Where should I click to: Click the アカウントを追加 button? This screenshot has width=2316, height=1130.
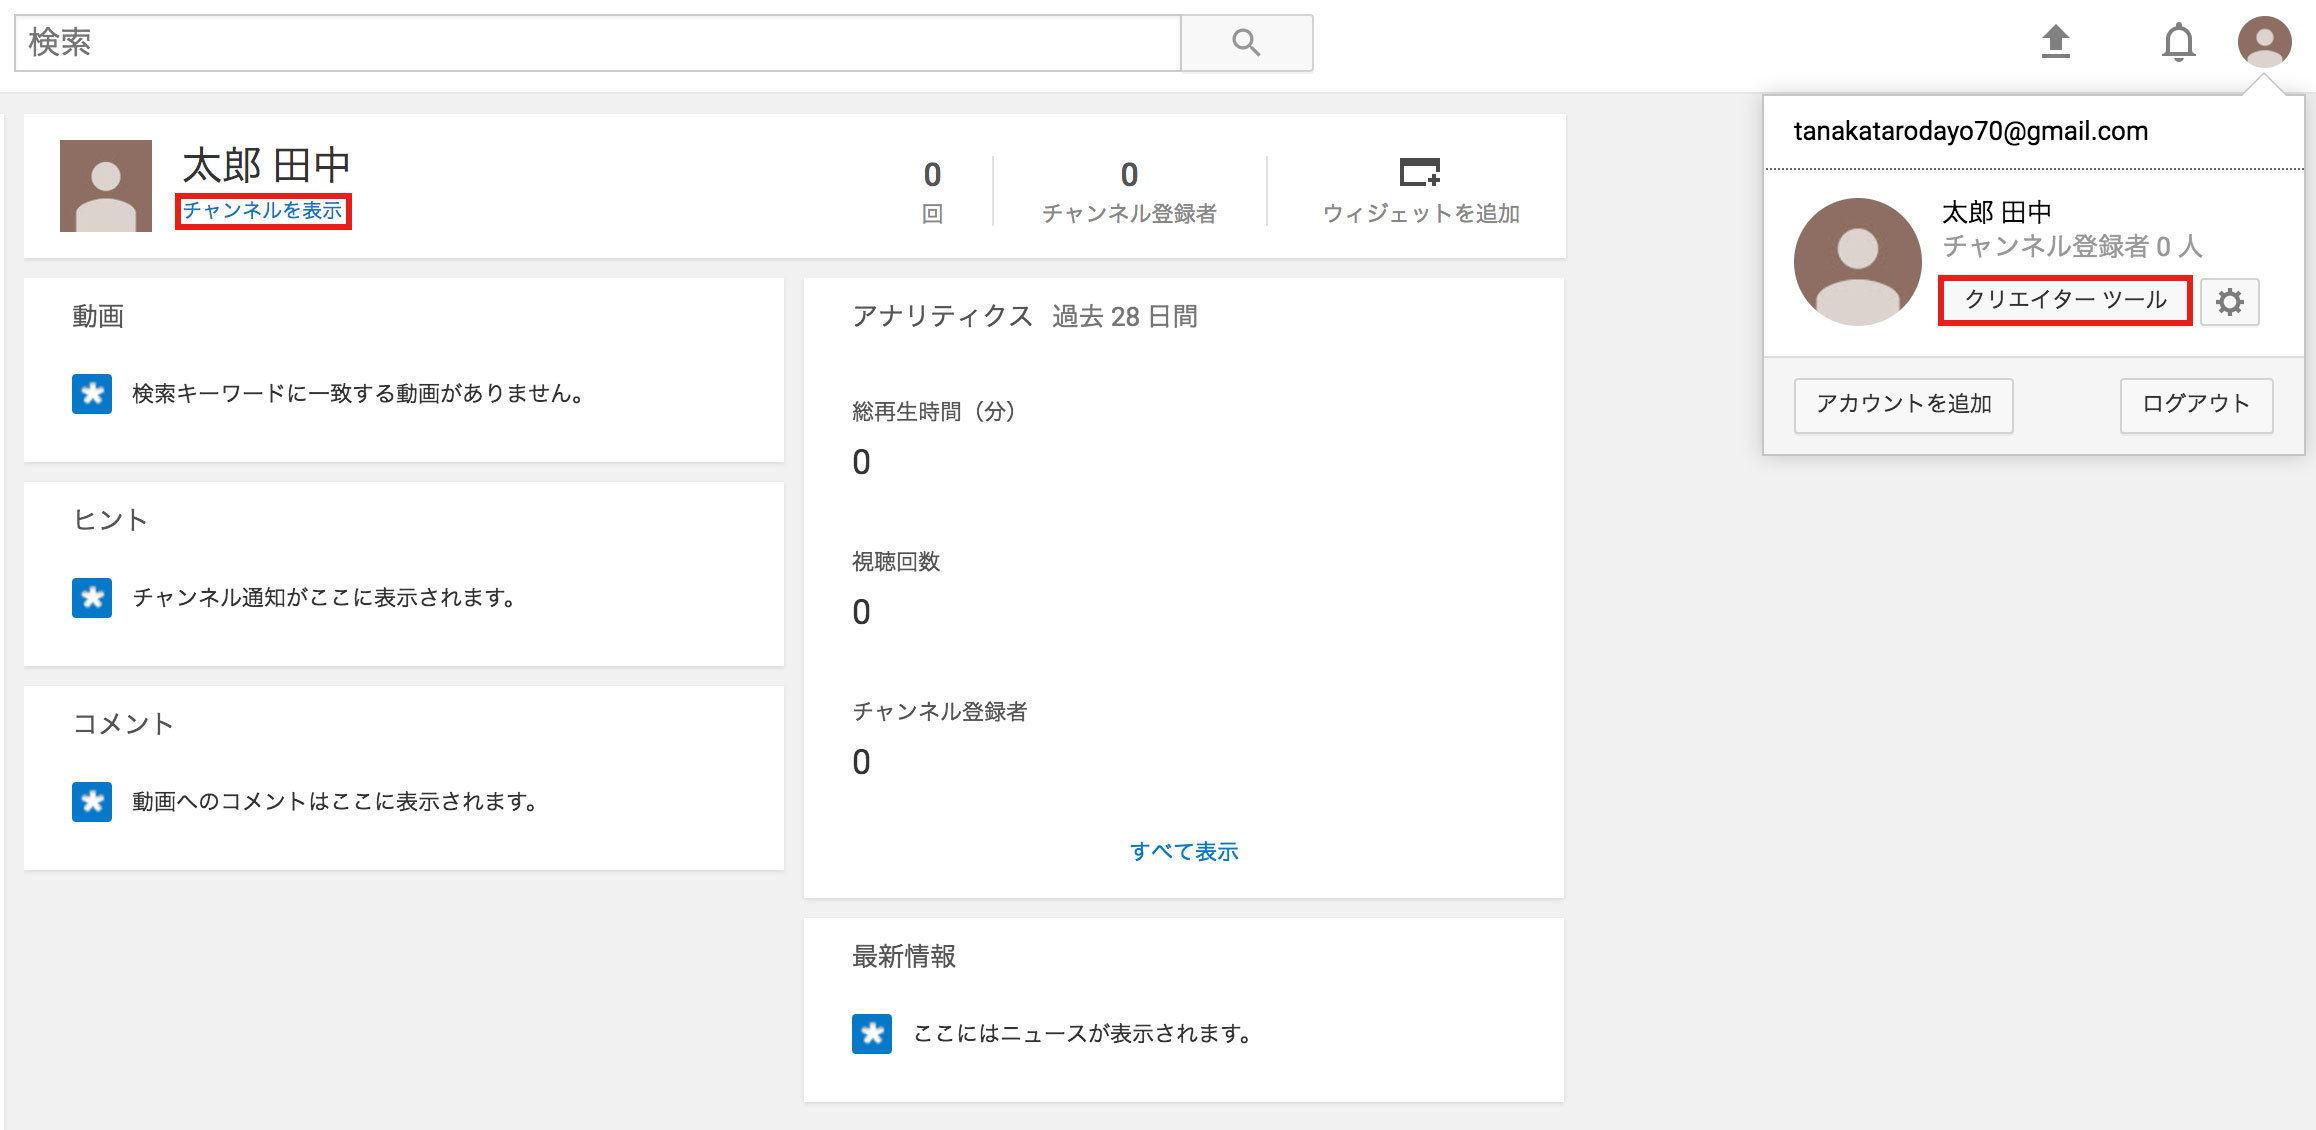click(1903, 405)
